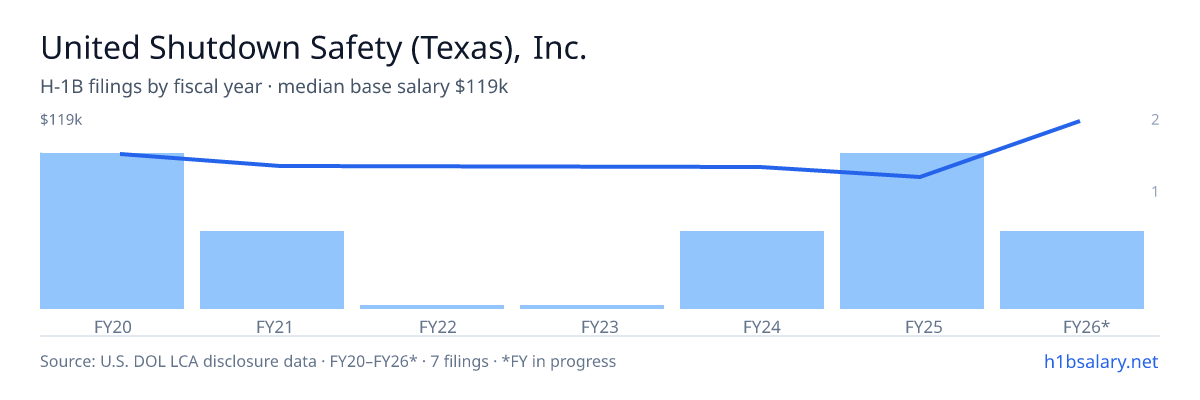Click the FY24 axis label
Viewport: 1200px width, 400px height.
752,326
